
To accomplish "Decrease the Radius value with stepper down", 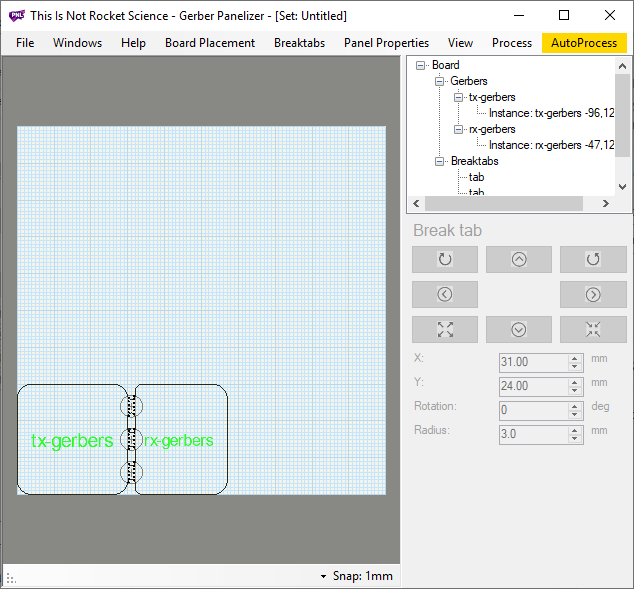I will point(575,439).
